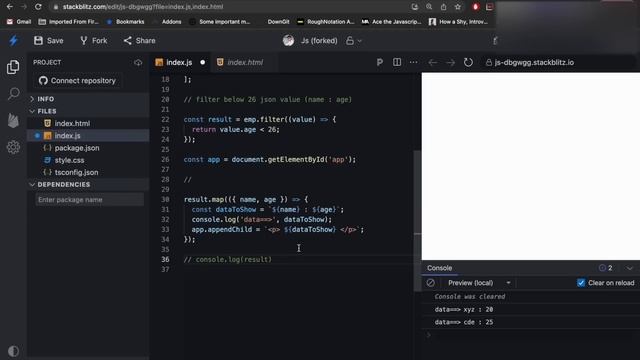
Task: Click browser back arrow
Action: click(9, 7)
